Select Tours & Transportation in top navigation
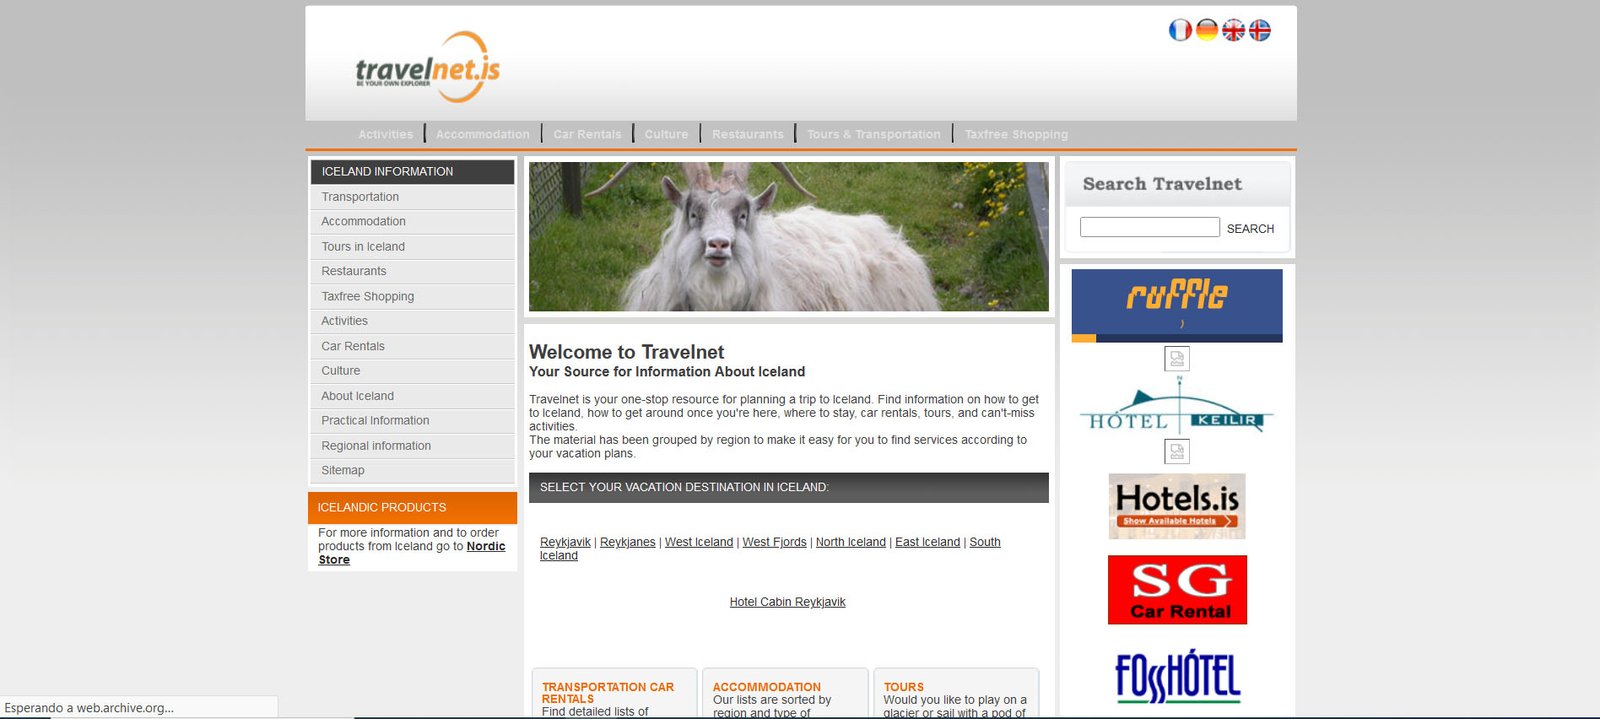The width and height of the screenshot is (1600, 719). (873, 135)
